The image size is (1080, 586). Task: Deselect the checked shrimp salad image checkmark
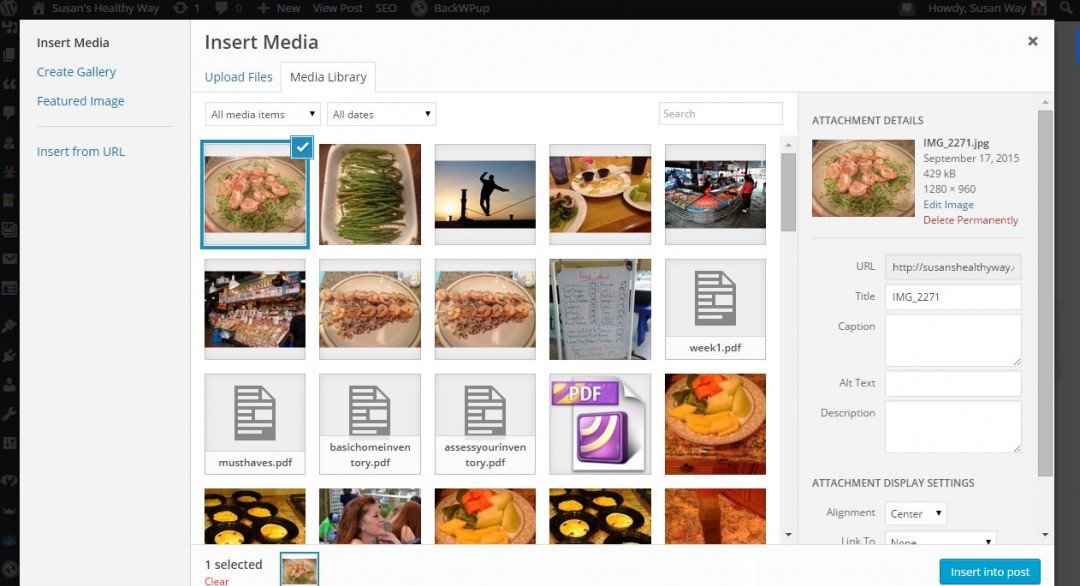pyautogui.click(x=302, y=147)
